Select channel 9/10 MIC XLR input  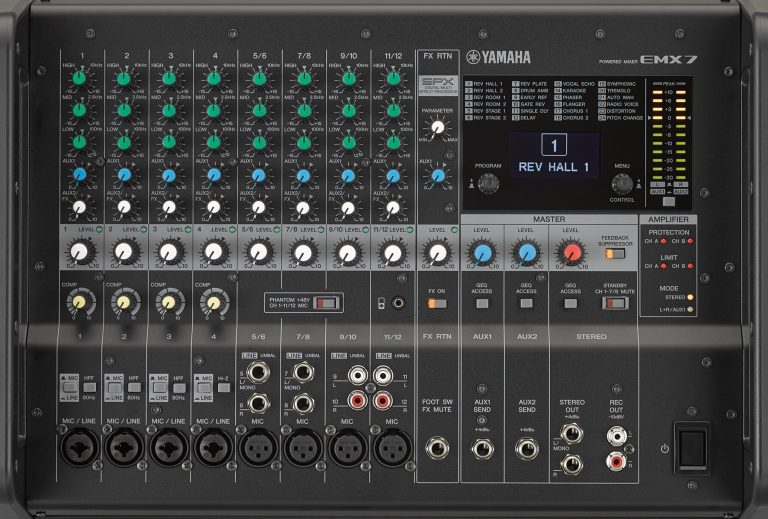[348, 448]
